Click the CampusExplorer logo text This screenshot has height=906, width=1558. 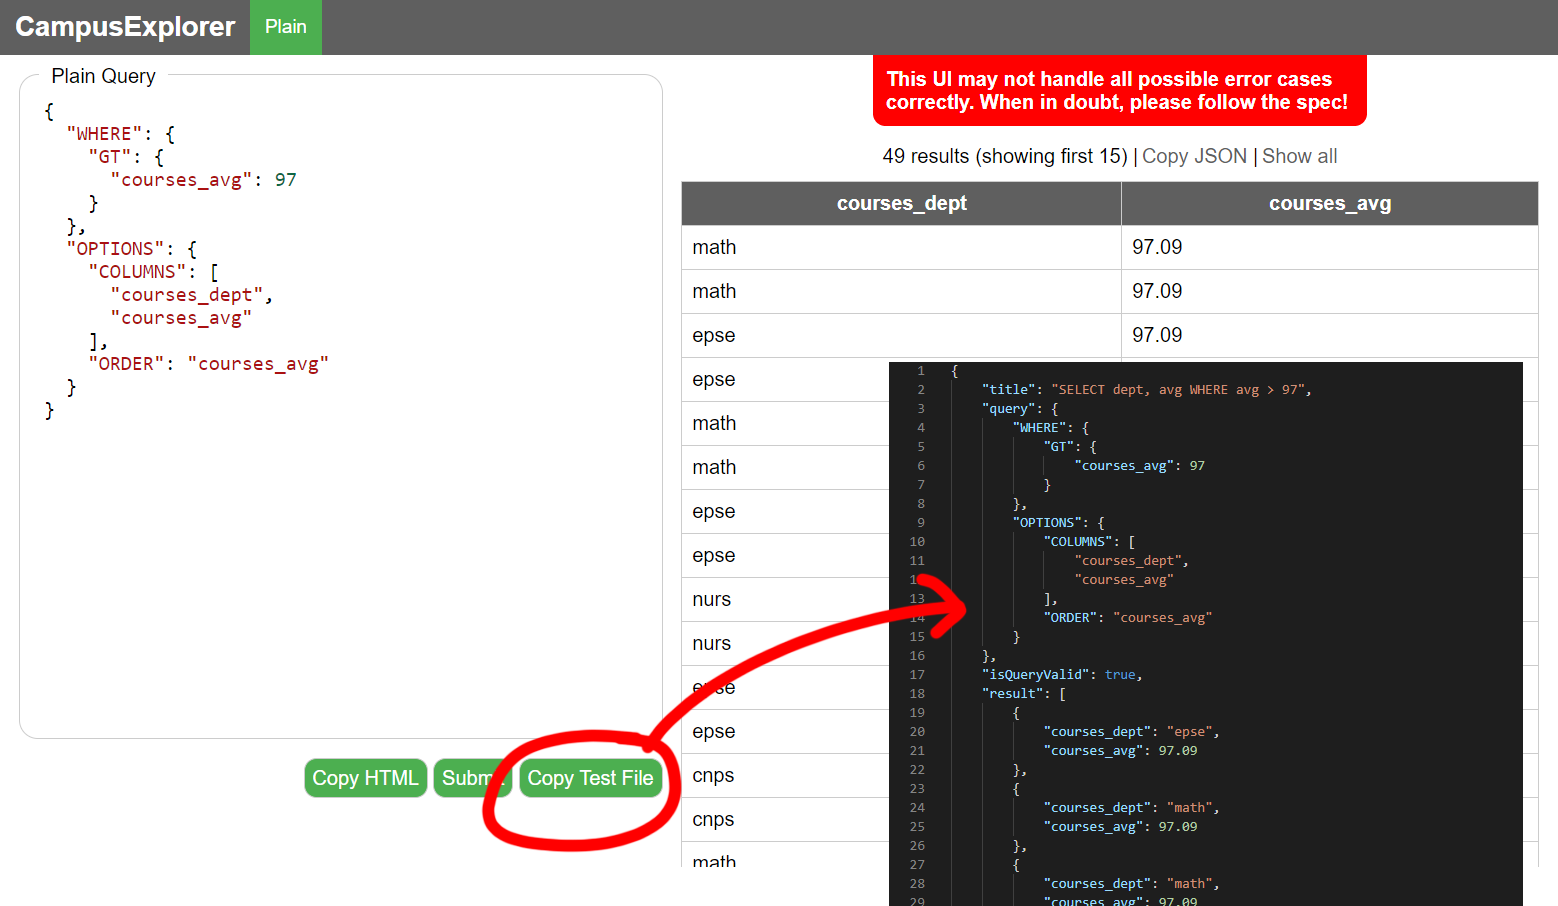[x=124, y=27]
